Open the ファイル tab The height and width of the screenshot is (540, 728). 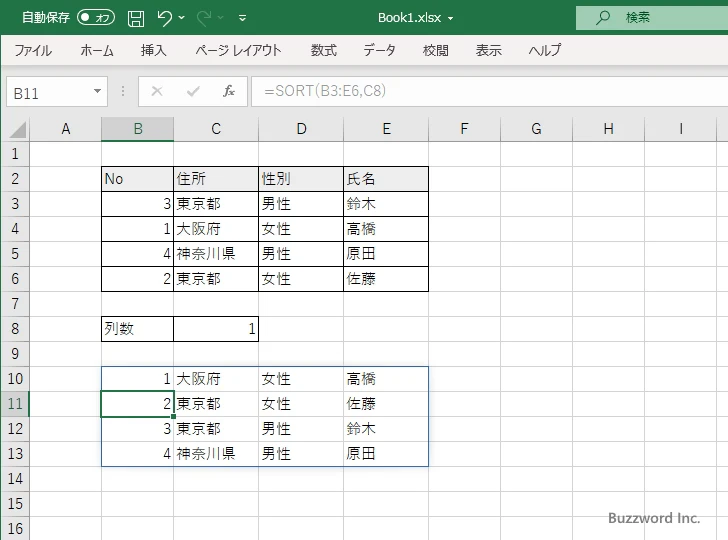click(x=33, y=50)
